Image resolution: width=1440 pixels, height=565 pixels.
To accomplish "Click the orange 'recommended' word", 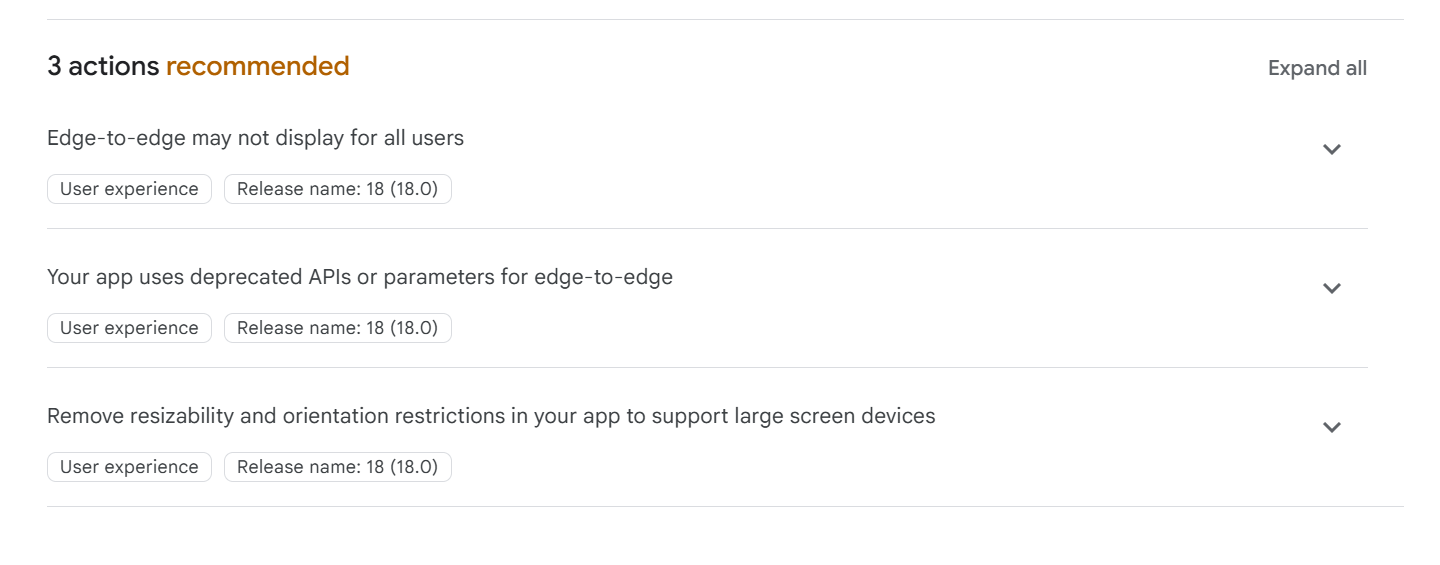I will click(x=257, y=67).
